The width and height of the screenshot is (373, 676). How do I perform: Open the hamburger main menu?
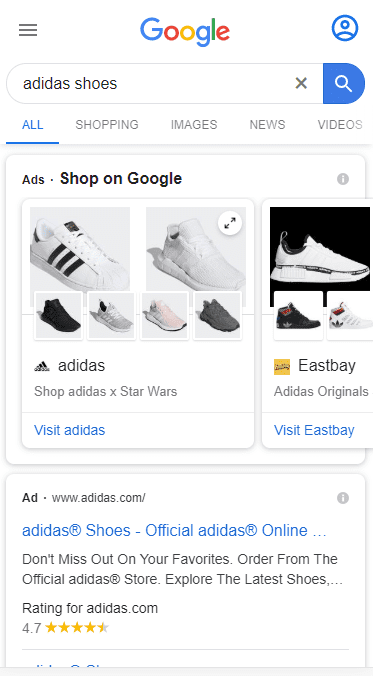point(28,30)
